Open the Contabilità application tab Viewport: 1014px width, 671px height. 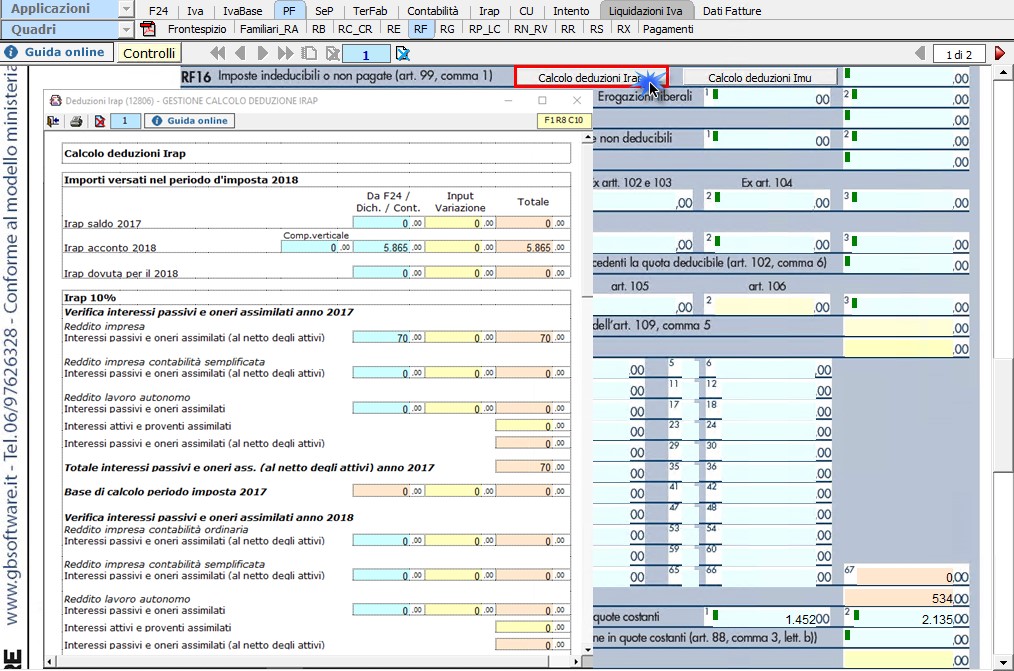433,11
